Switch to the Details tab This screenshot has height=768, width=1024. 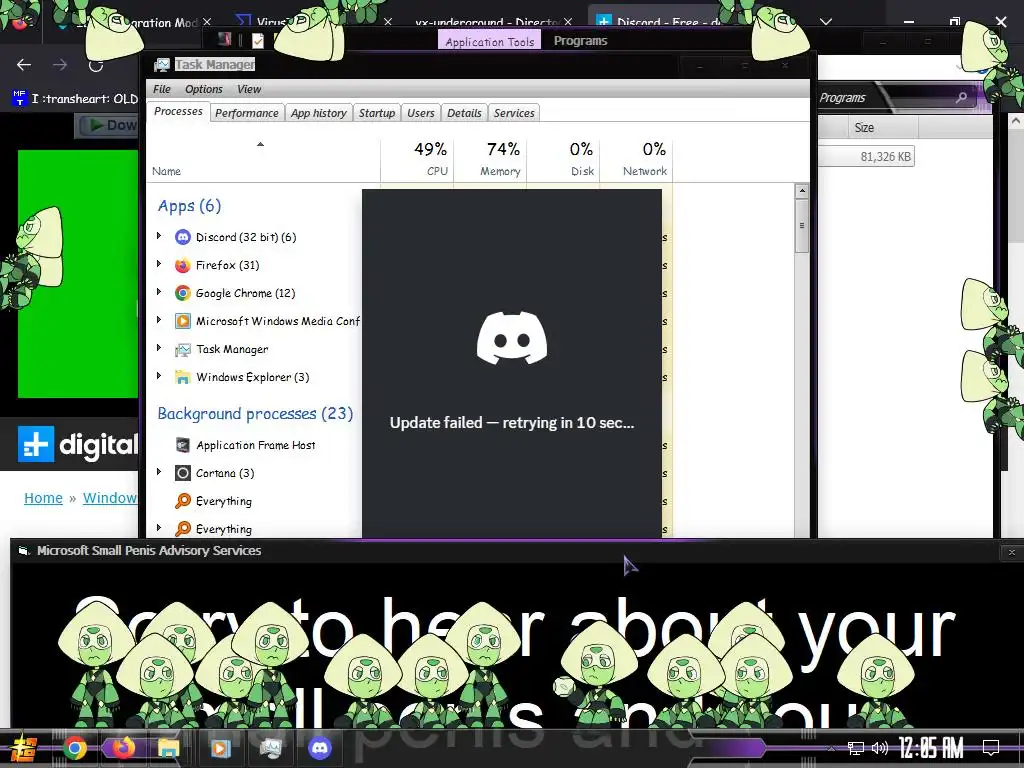coord(464,113)
